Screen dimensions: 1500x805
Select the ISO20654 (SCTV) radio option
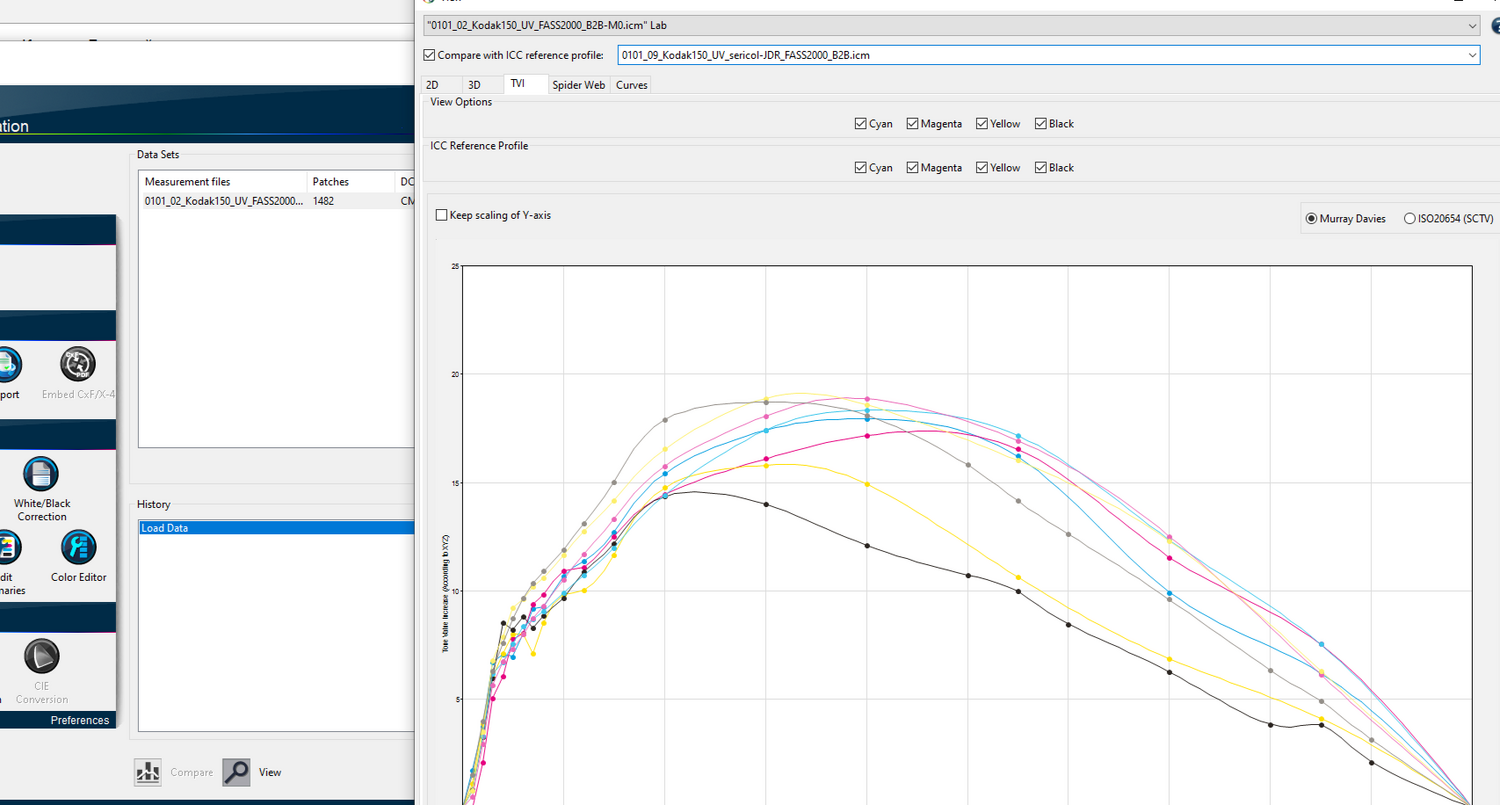click(x=1410, y=219)
